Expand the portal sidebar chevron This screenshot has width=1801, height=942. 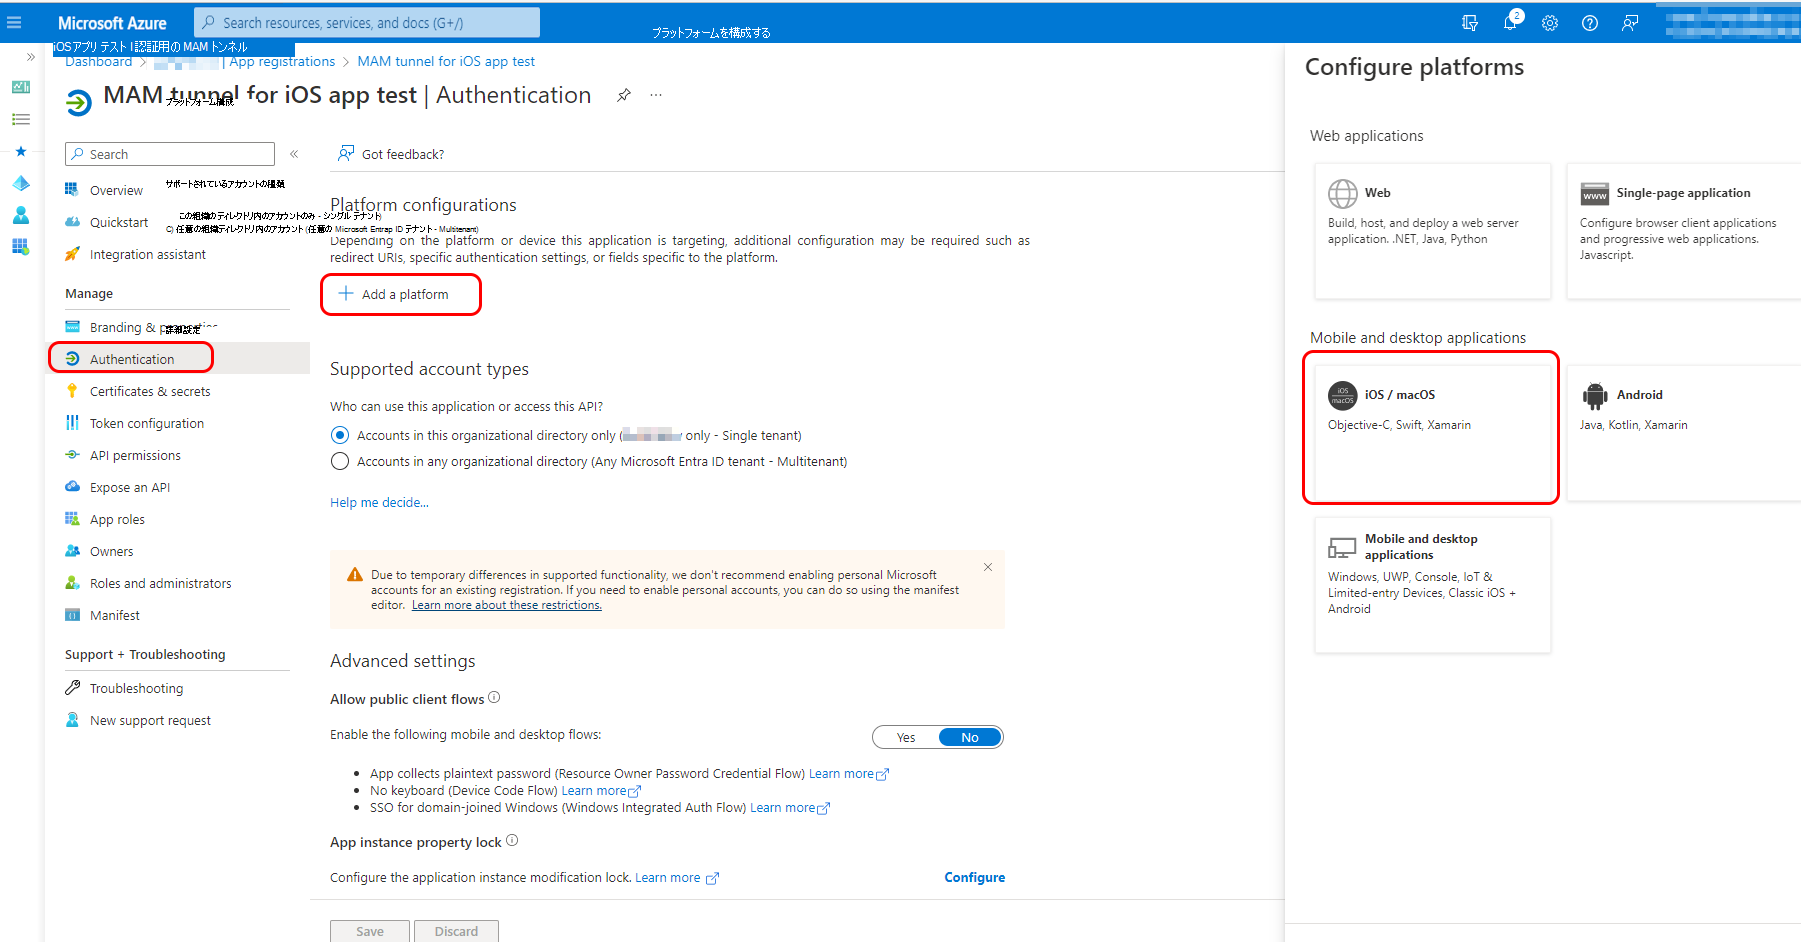[x=31, y=57]
